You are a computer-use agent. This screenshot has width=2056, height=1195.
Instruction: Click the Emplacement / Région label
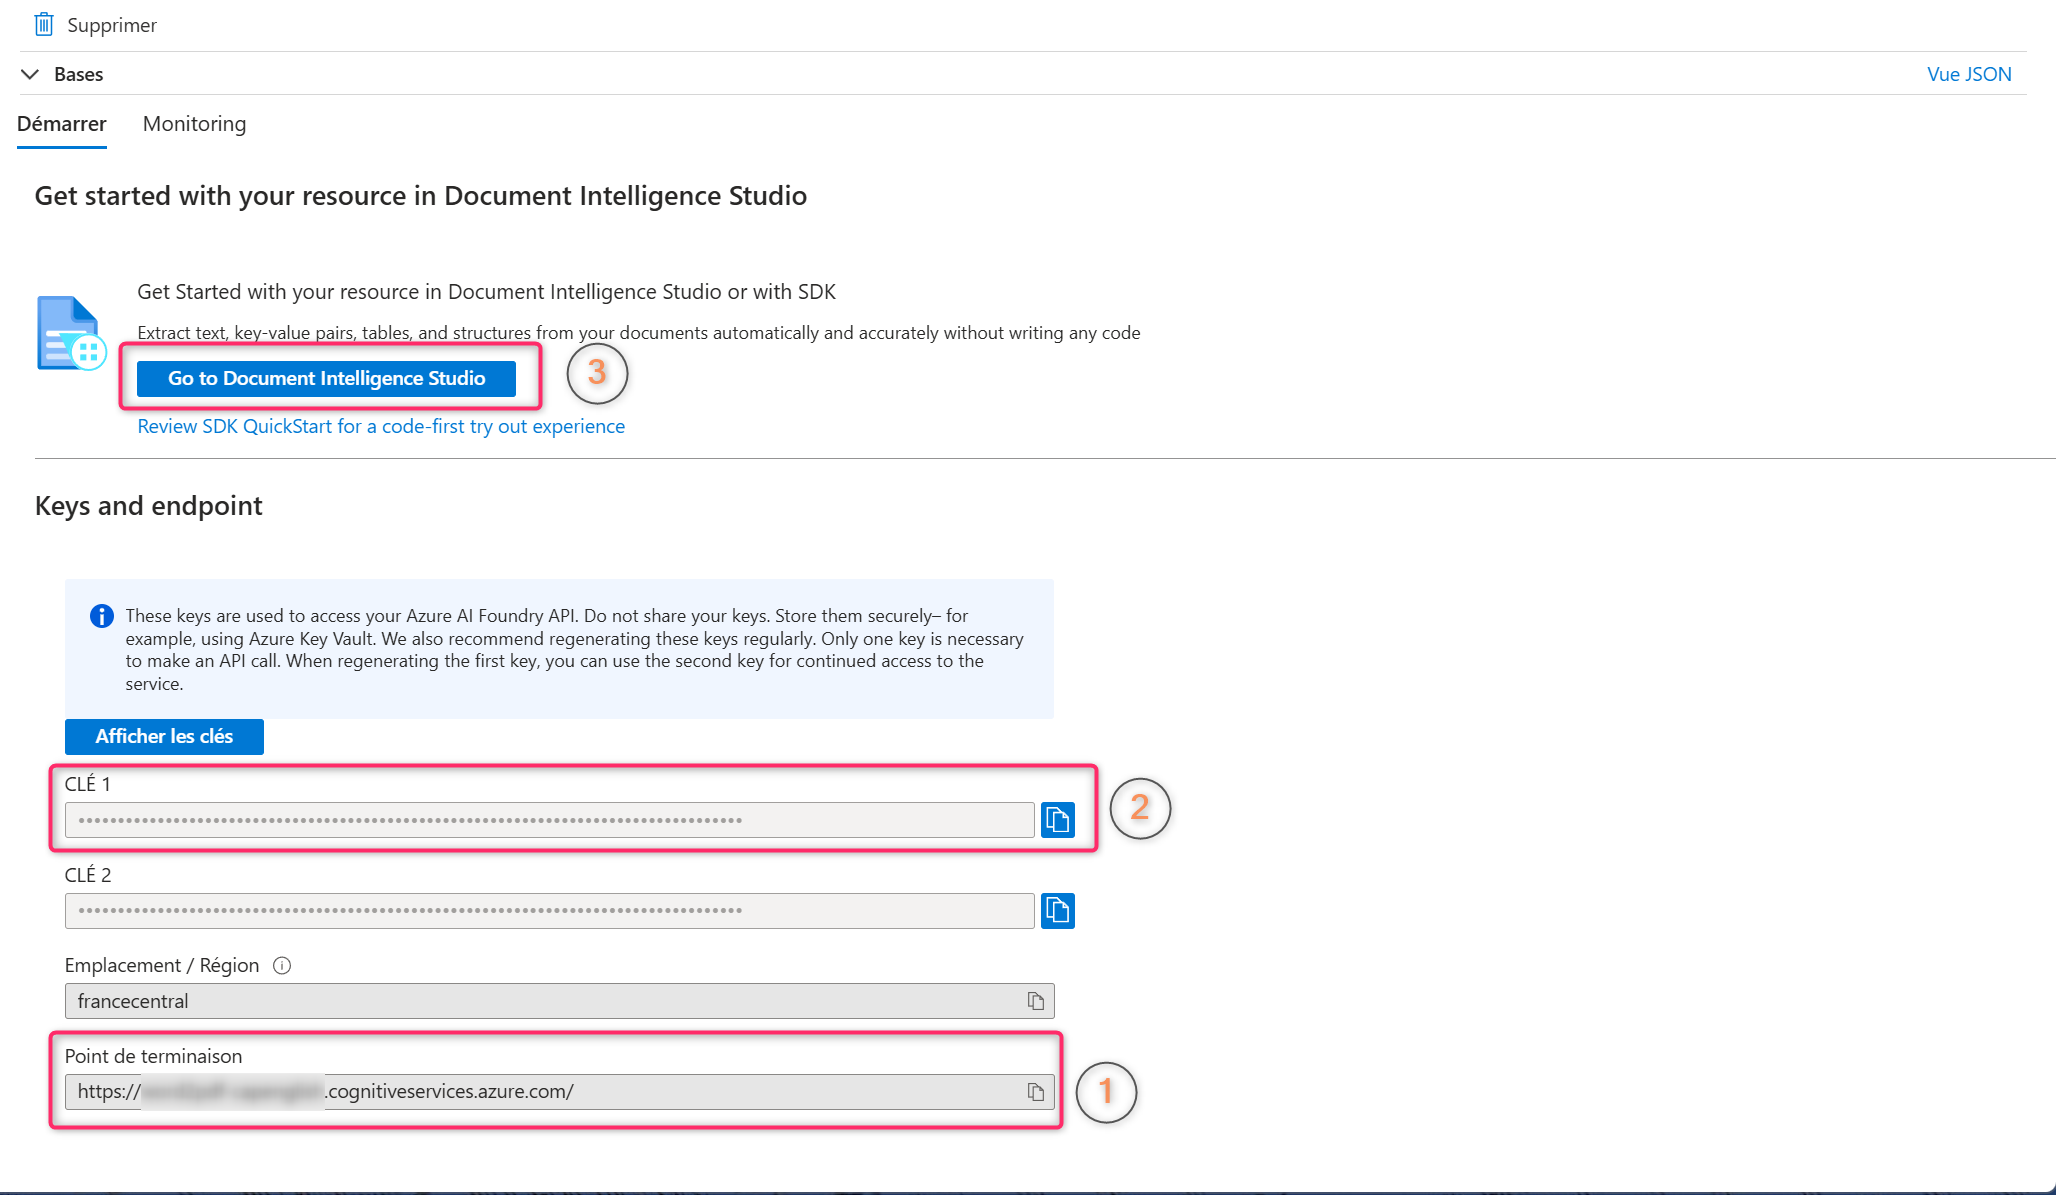[x=162, y=965]
